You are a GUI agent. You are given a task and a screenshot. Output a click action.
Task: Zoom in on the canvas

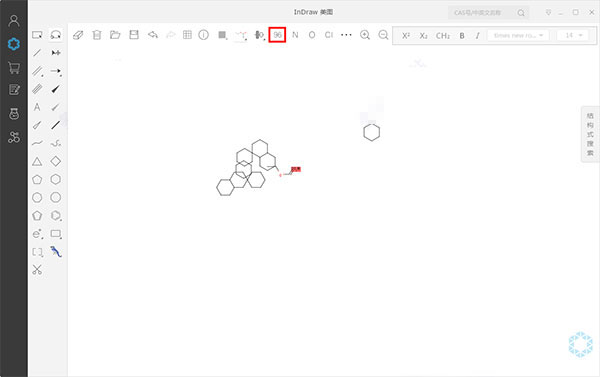365,35
